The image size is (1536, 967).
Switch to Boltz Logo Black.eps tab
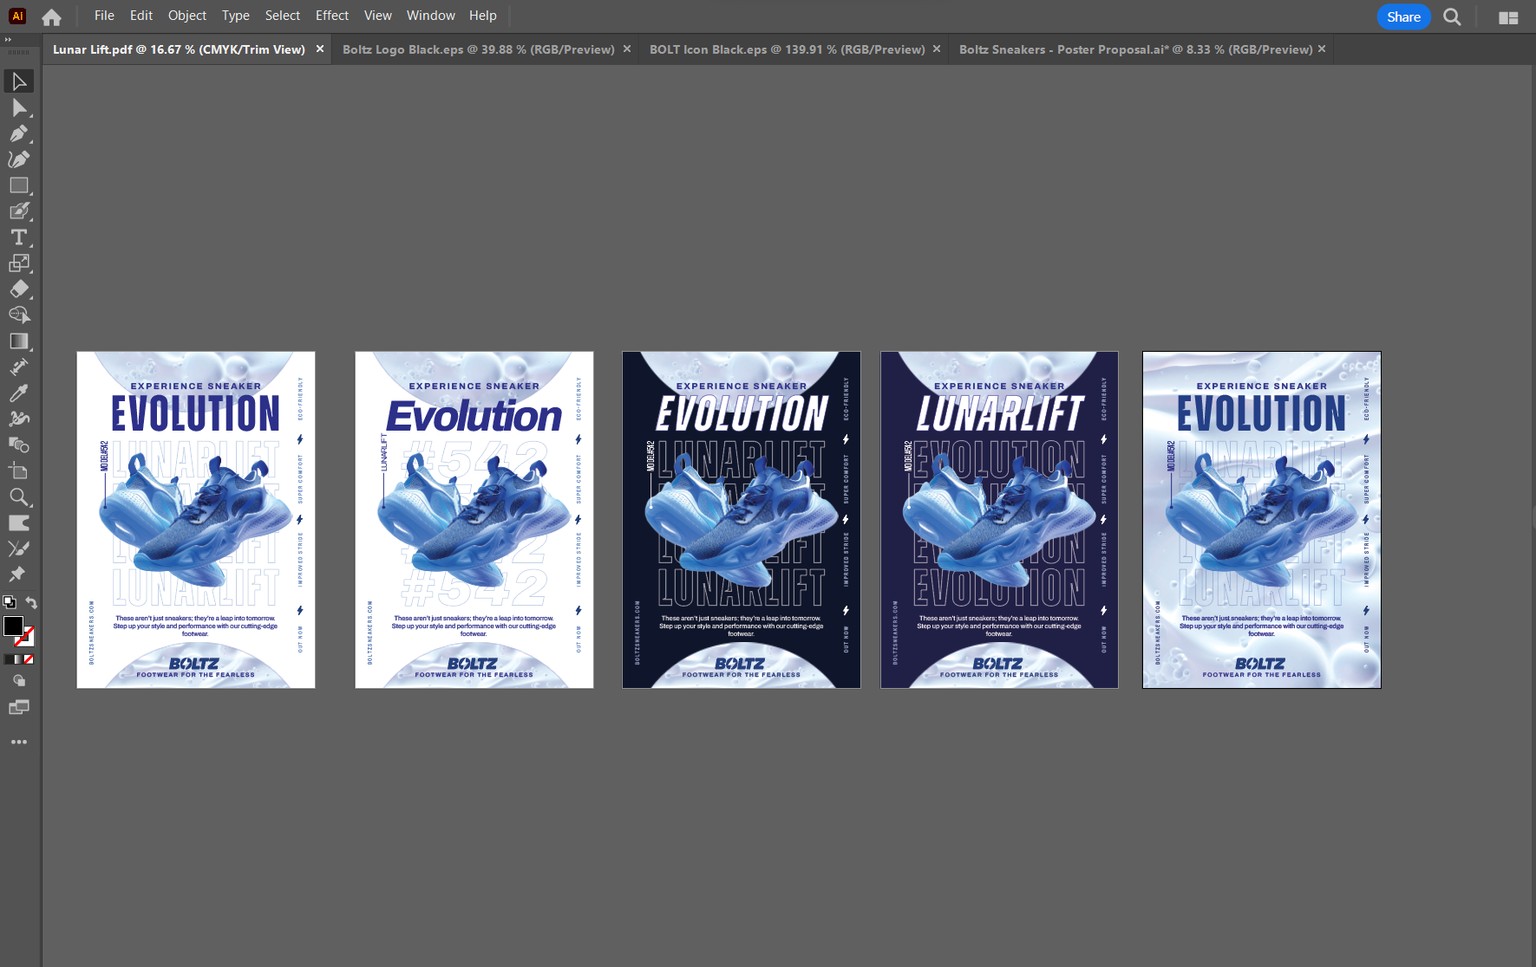[478, 49]
